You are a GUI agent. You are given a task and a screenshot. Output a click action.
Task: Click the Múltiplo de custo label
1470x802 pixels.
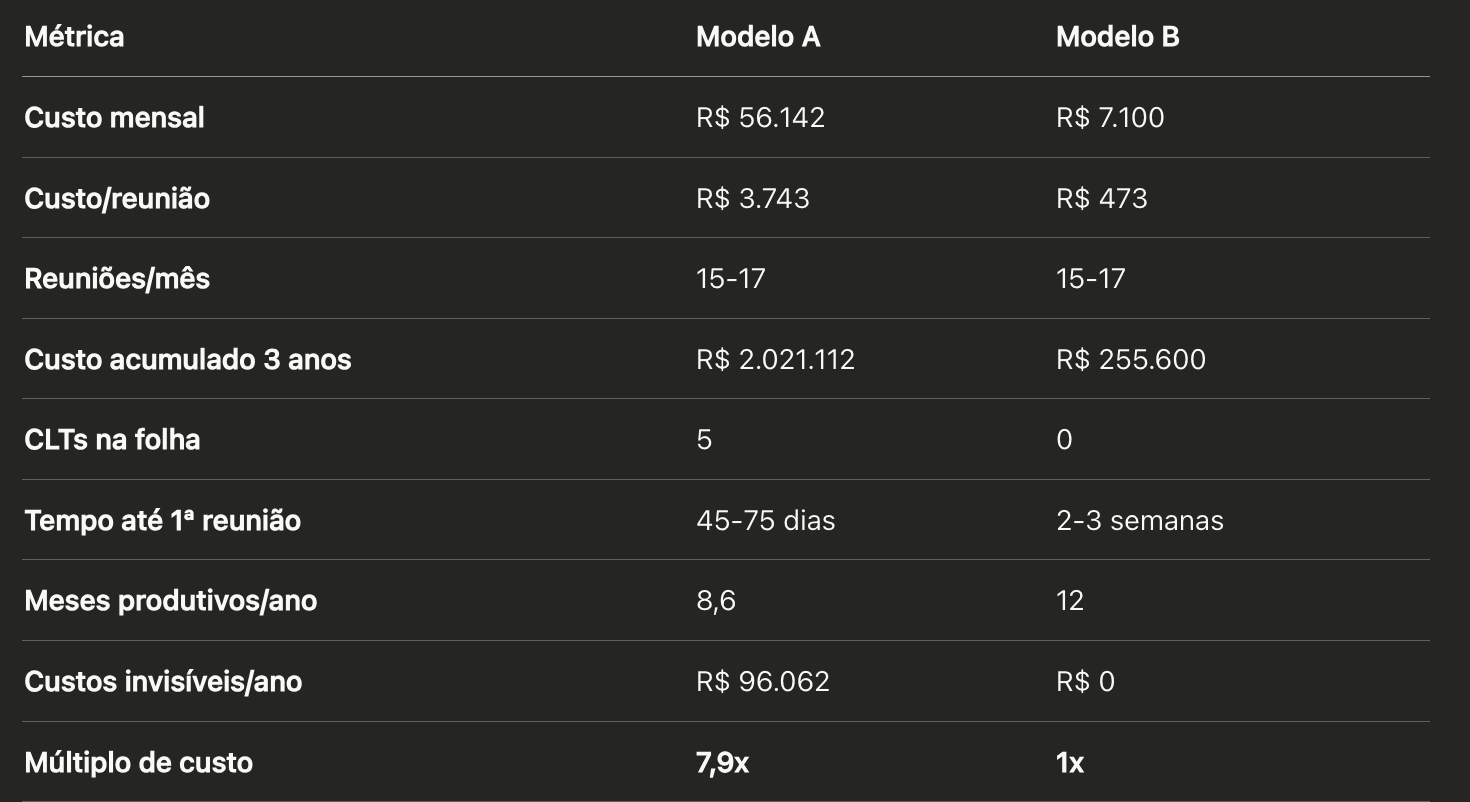pyautogui.click(x=138, y=763)
